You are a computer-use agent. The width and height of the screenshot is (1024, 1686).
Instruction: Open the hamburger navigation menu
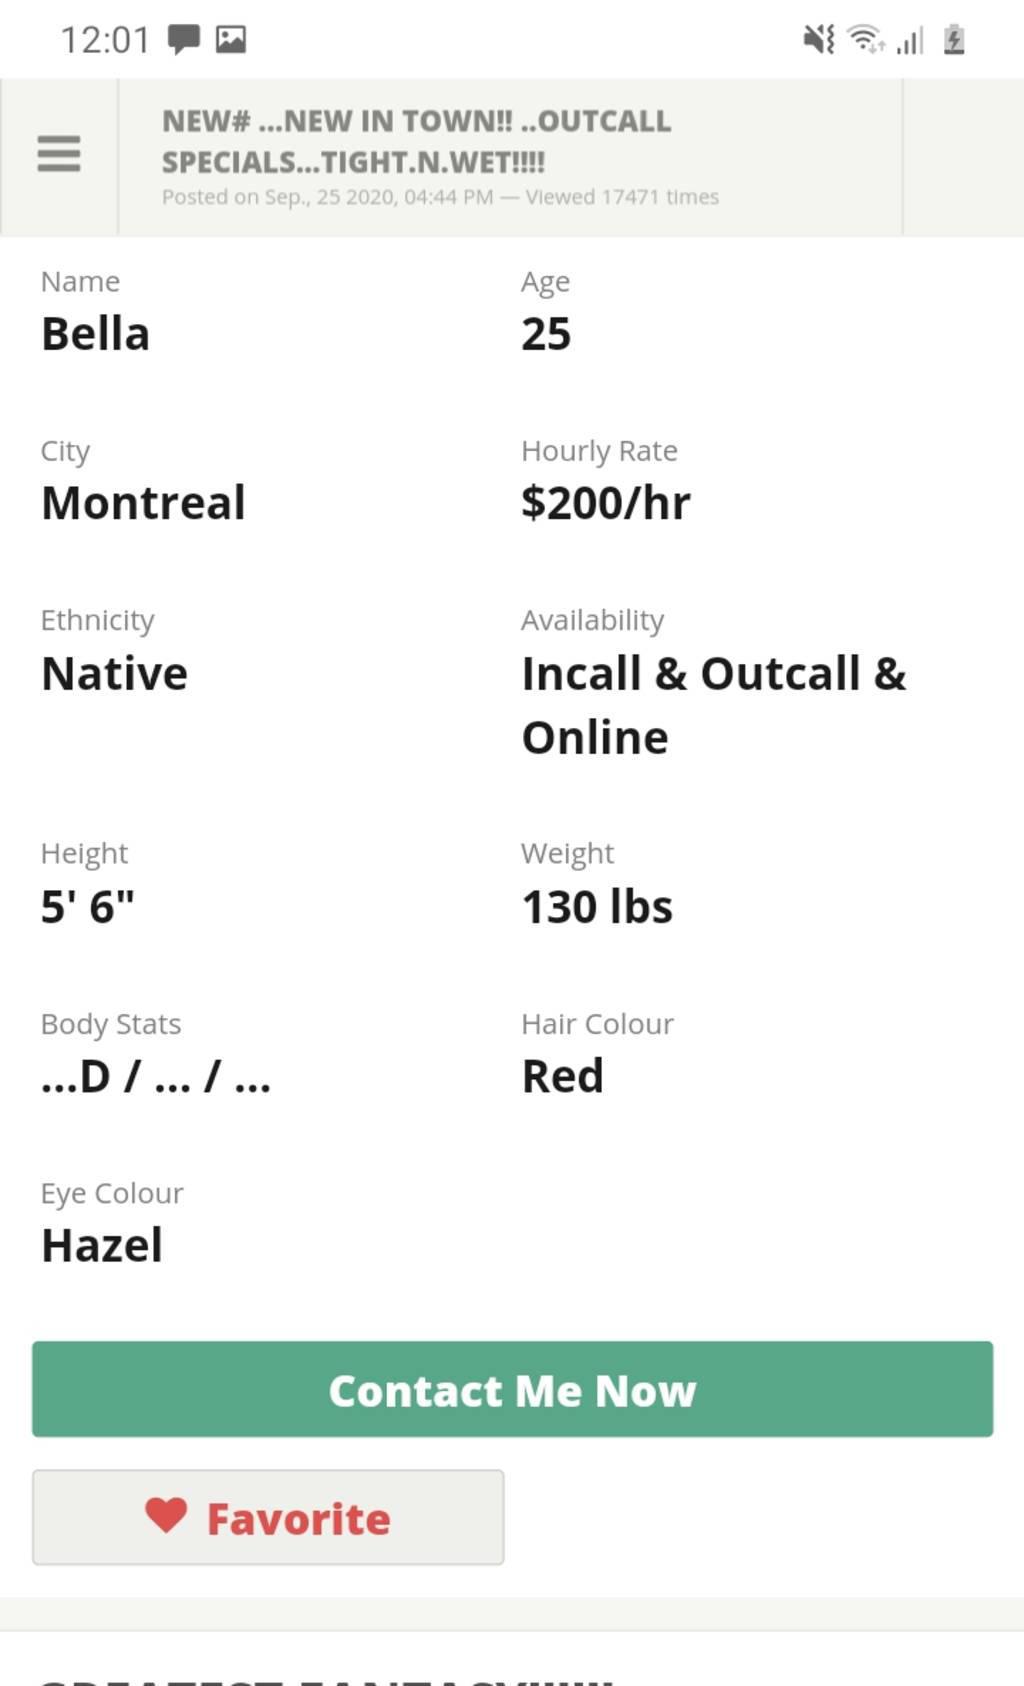pos(59,155)
